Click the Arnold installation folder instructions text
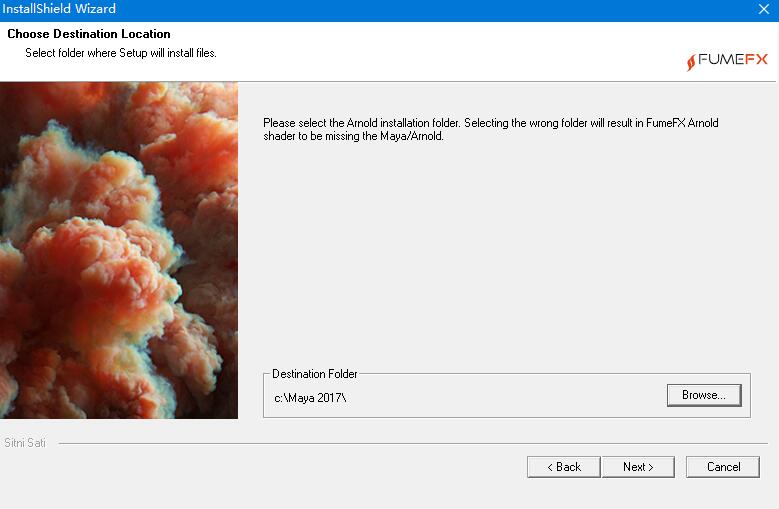 [x=490, y=129]
